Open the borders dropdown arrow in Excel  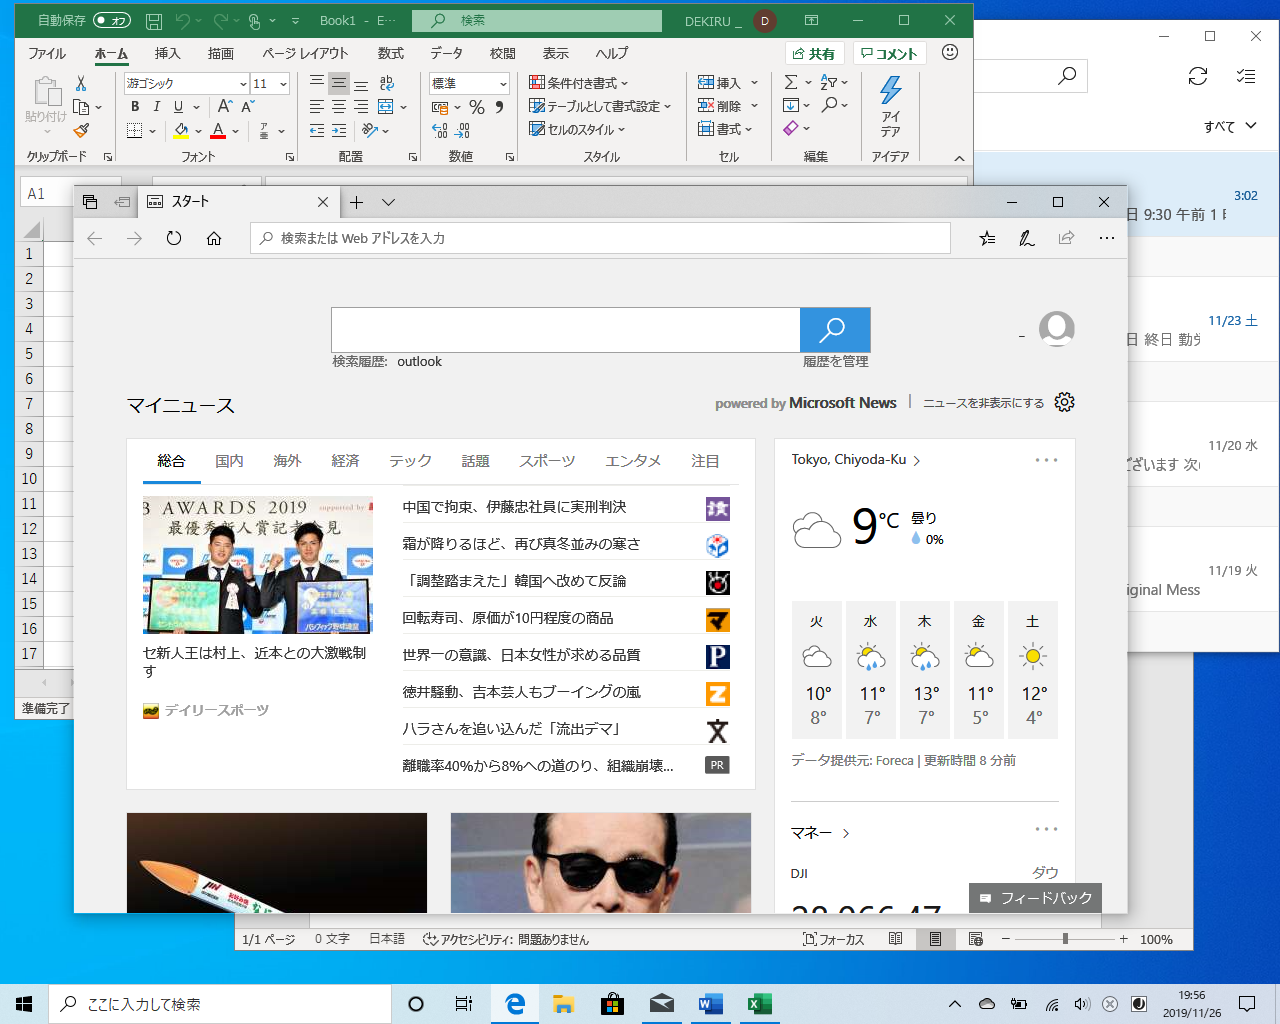point(152,131)
